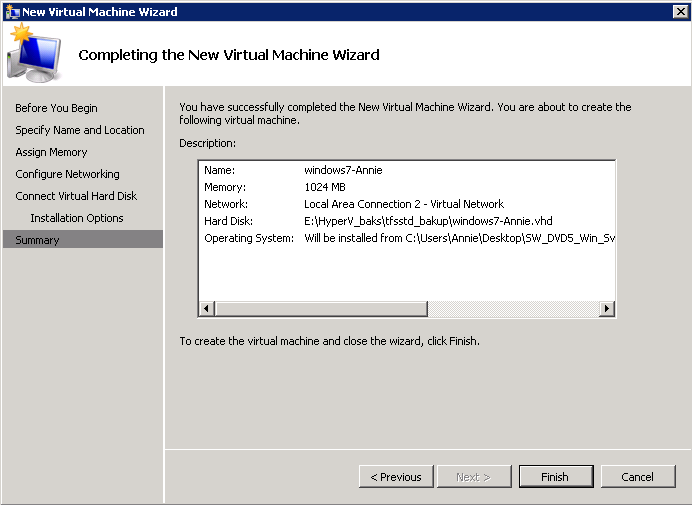The image size is (692, 505).
Task: Click the 1024 MB memory value
Action: 324,187
